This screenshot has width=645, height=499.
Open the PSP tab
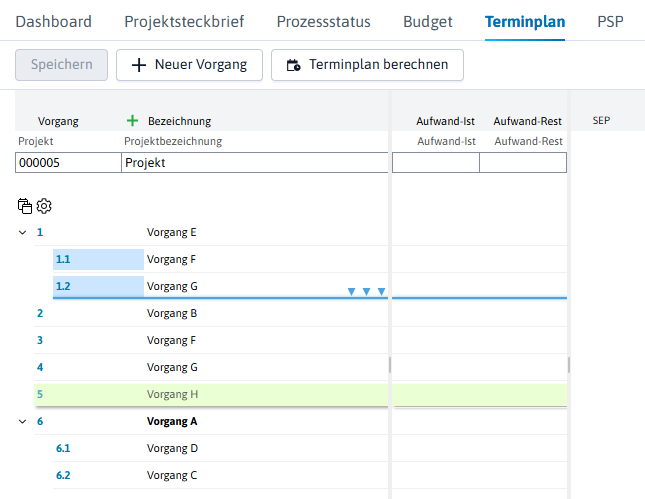tap(610, 21)
